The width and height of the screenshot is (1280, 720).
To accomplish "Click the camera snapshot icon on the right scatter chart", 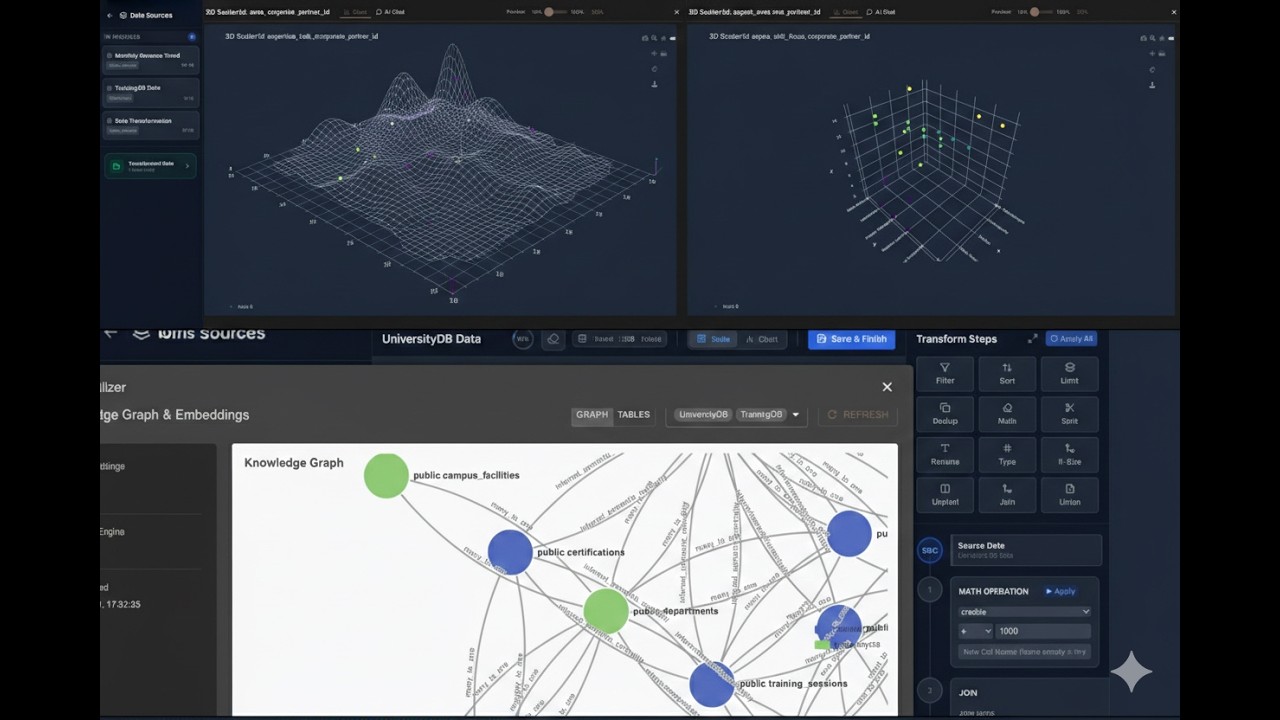I will coord(1144,38).
